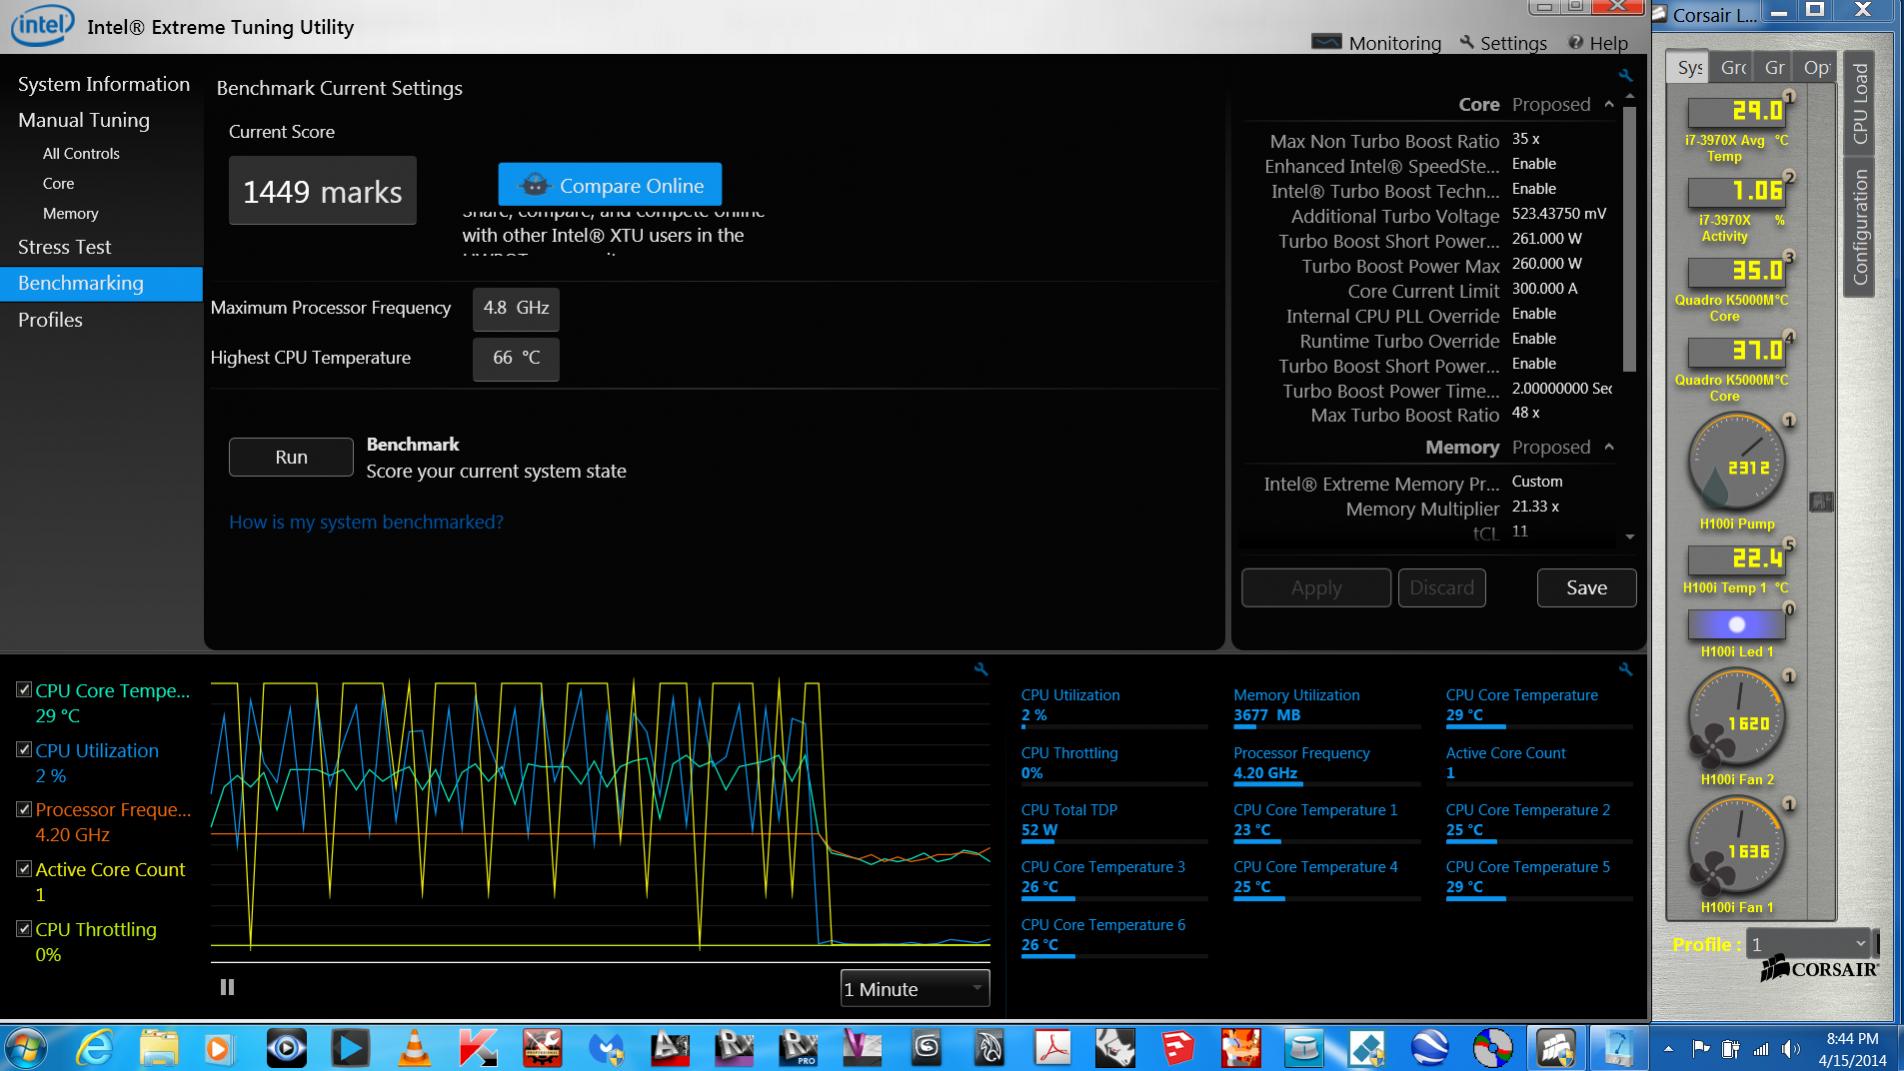Open 3ds Max swirl icon in taskbar
This screenshot has height=1071, width=1904.
(x=926, y=1048)
